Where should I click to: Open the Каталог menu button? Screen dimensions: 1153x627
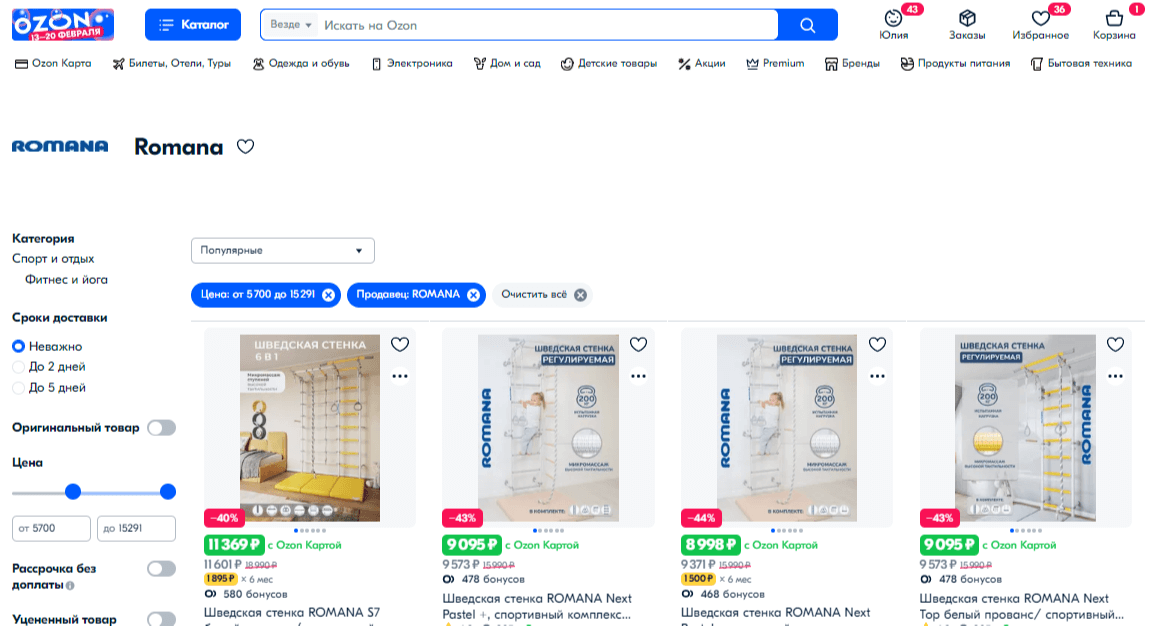click(x=193, y=25)
